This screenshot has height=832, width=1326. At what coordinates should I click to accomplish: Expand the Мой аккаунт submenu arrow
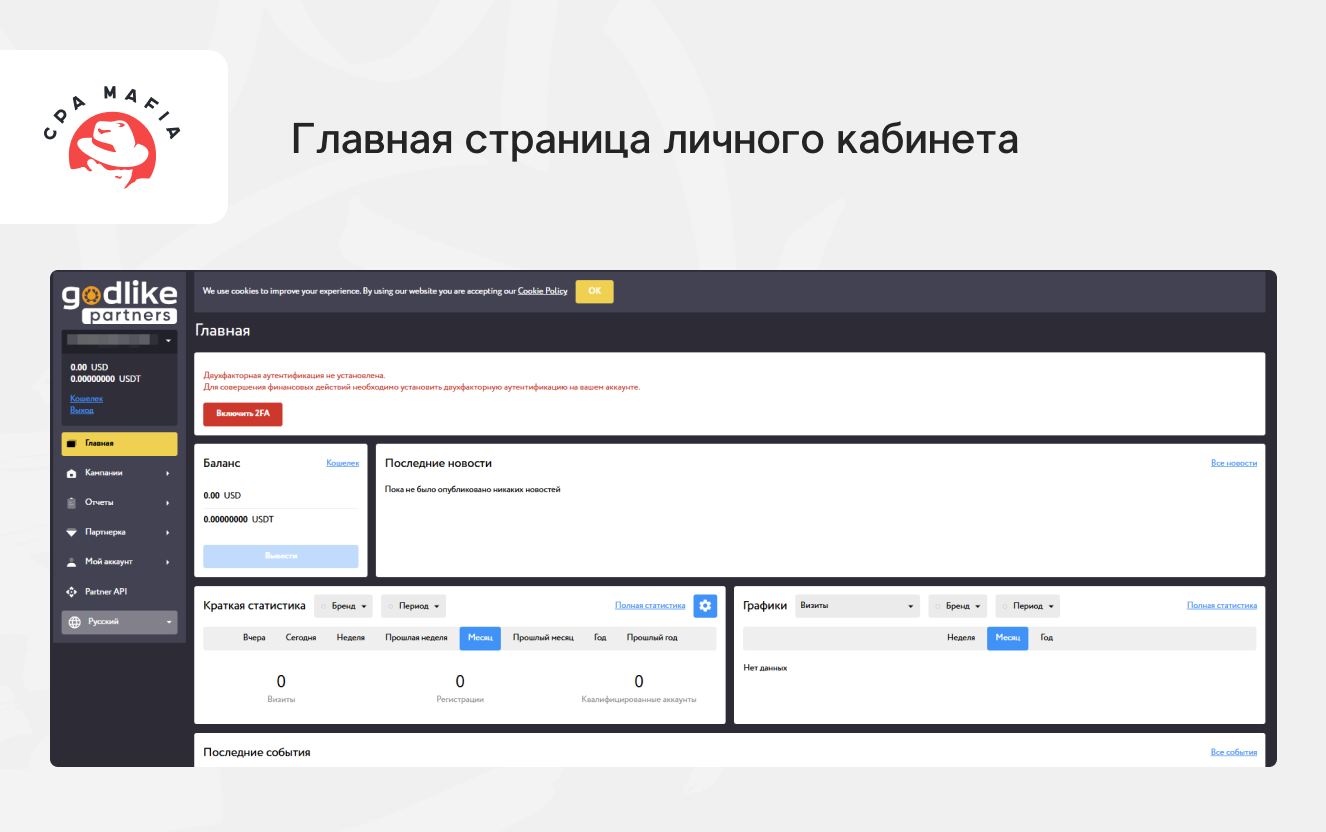pyautogui.click(x=167, y=562)
